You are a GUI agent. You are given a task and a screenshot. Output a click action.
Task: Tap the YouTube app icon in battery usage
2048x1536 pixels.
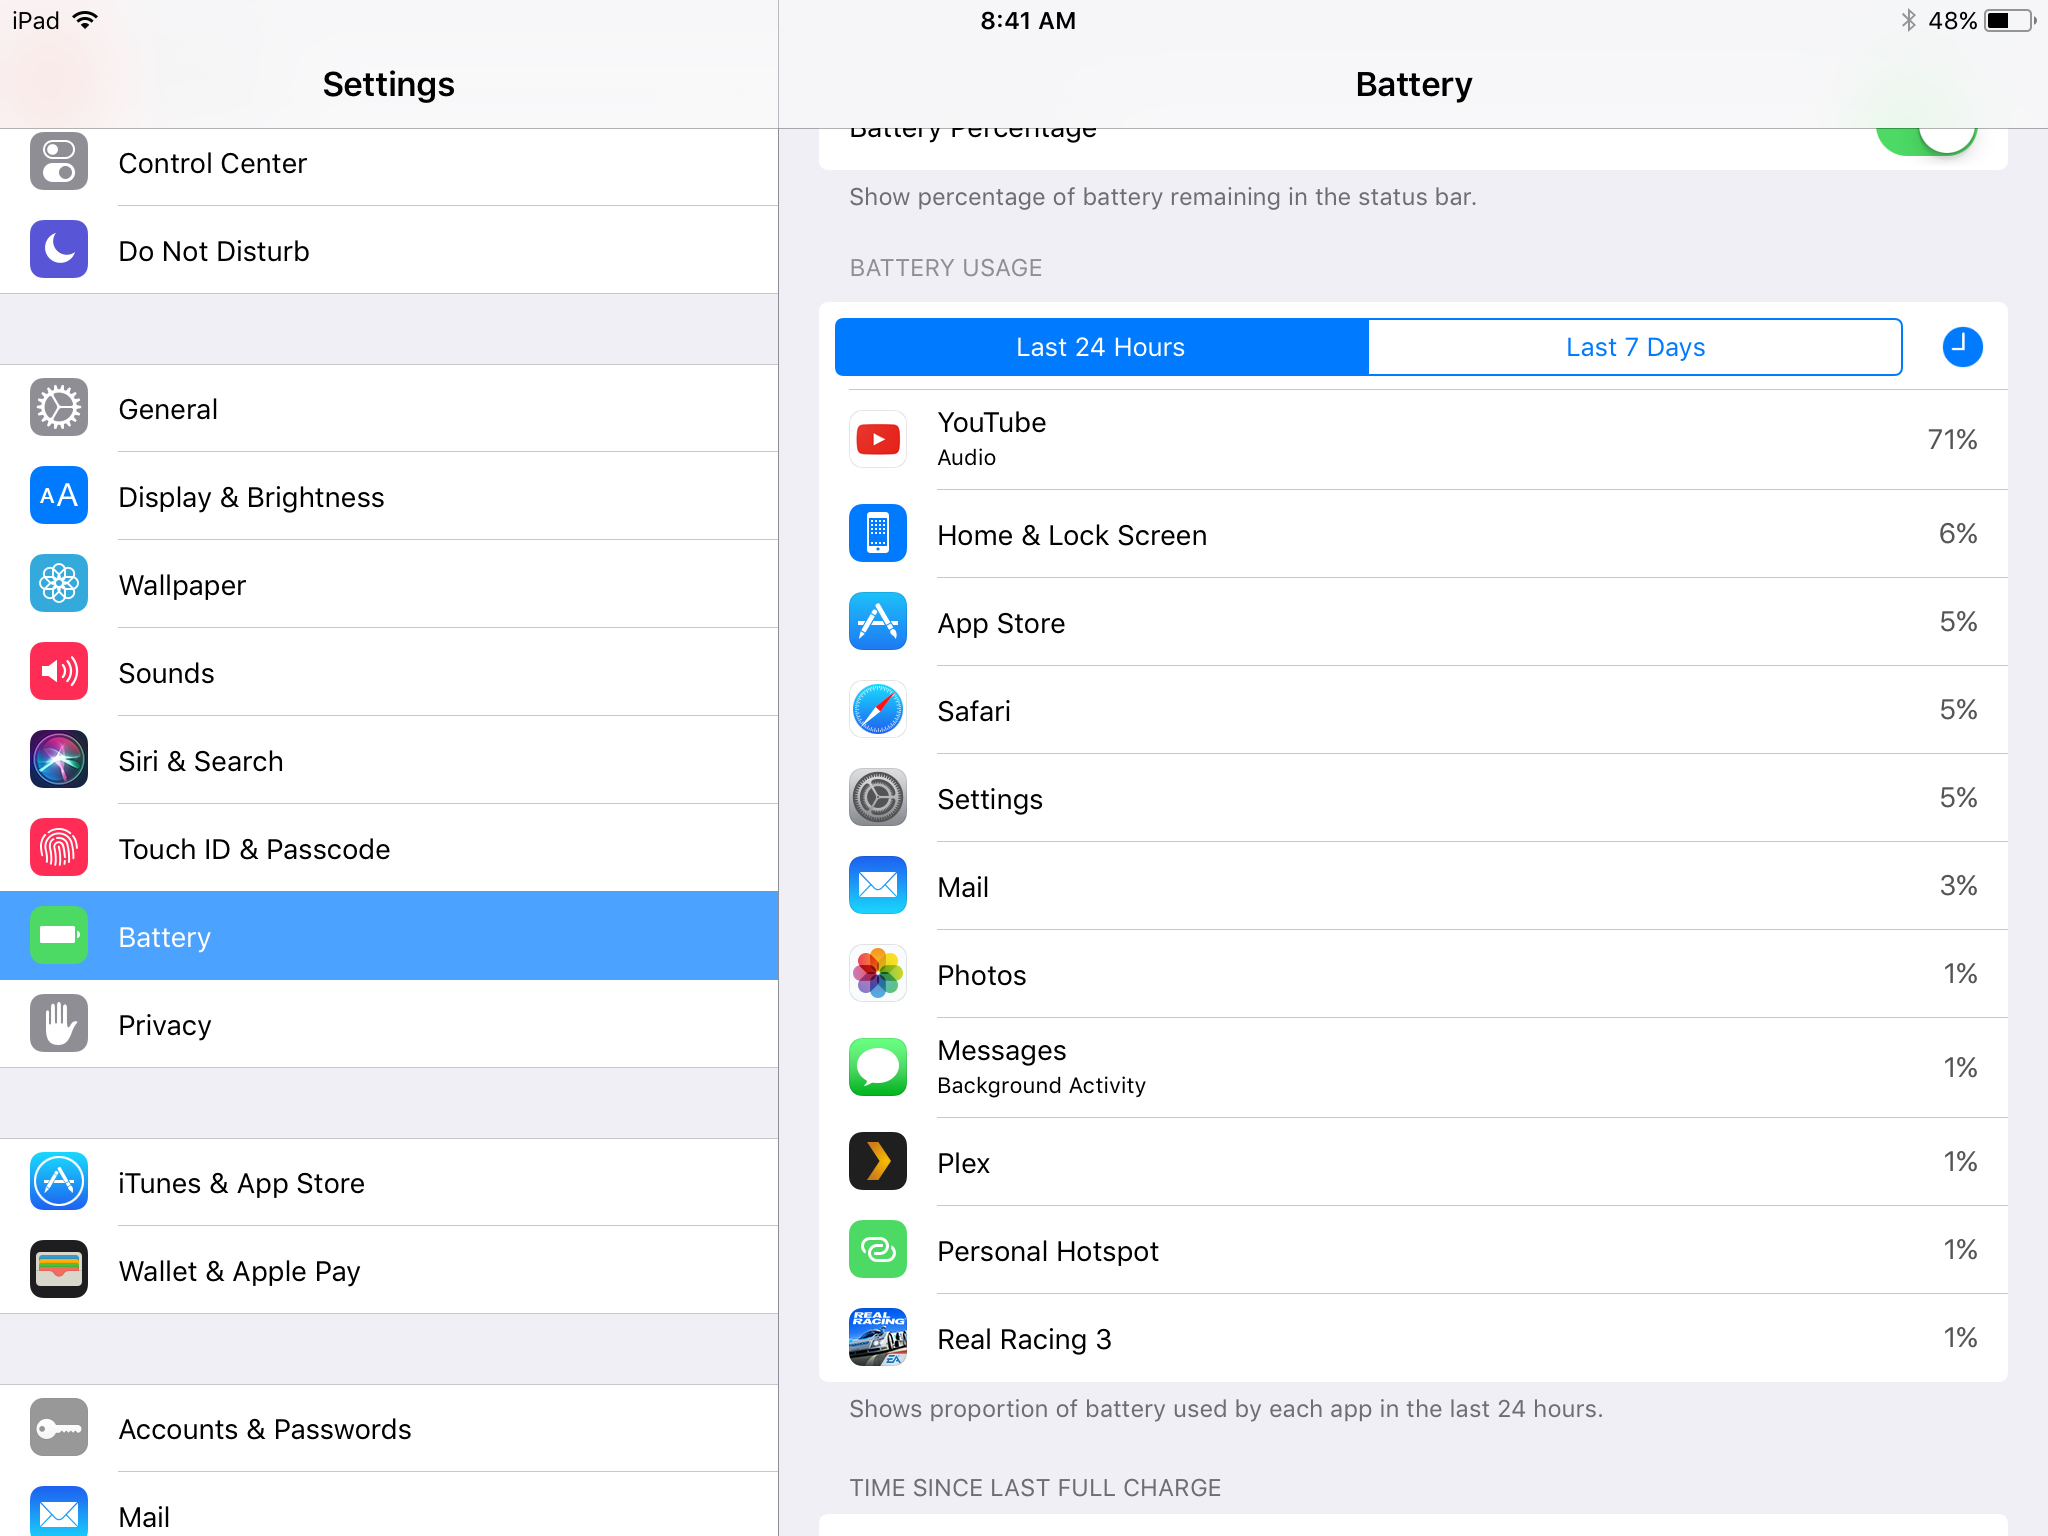[x=877, y=439]
